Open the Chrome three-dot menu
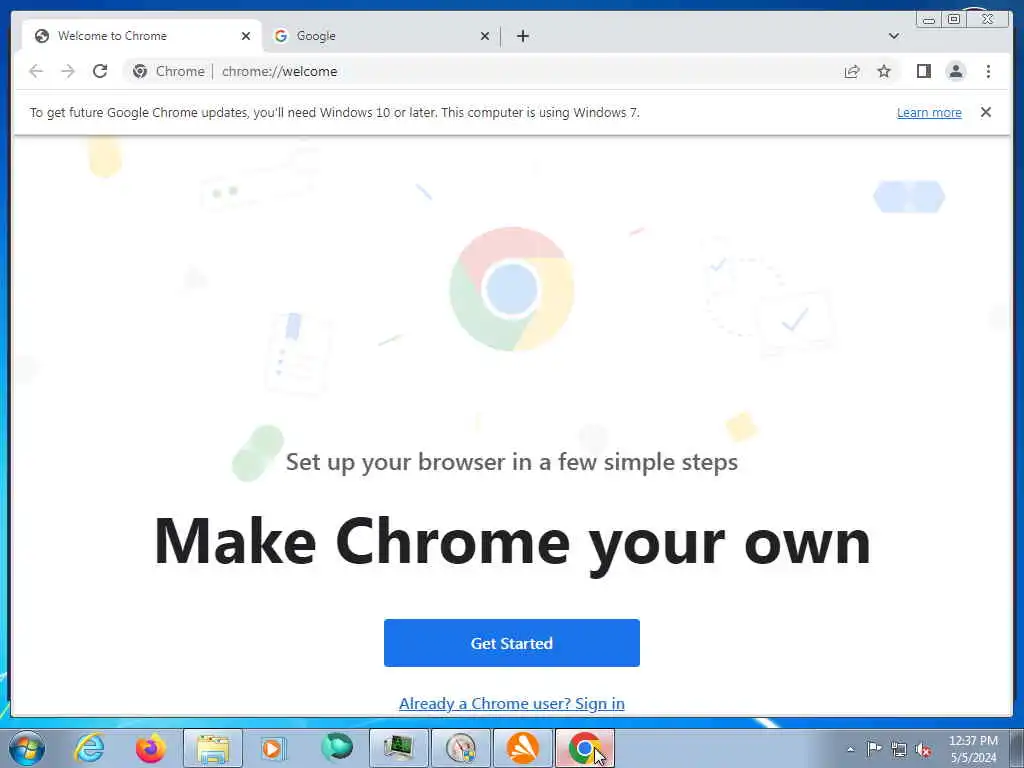This screenshot has height=768, width=1024. (x=988, y=71)
